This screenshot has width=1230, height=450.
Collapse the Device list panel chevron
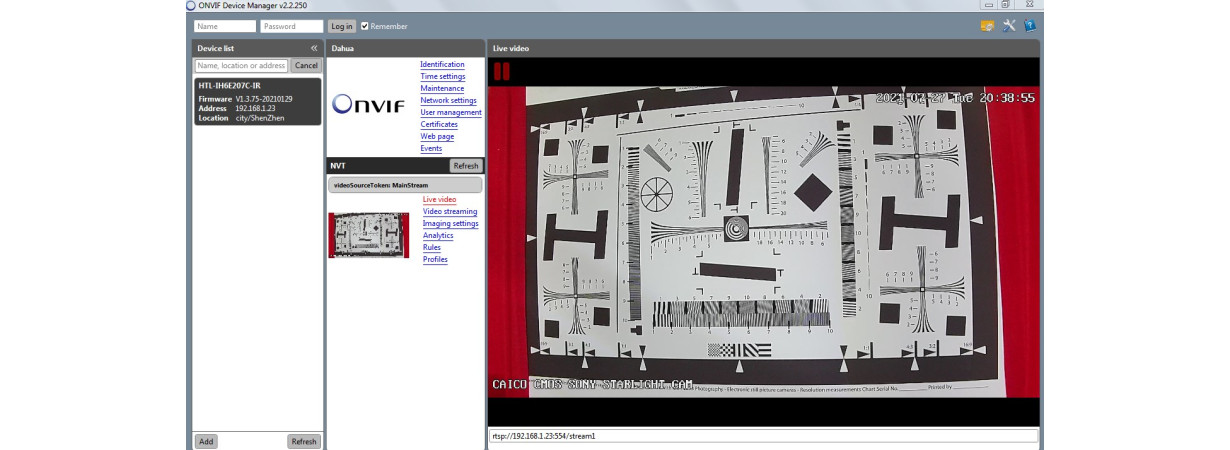coord(314,48)
